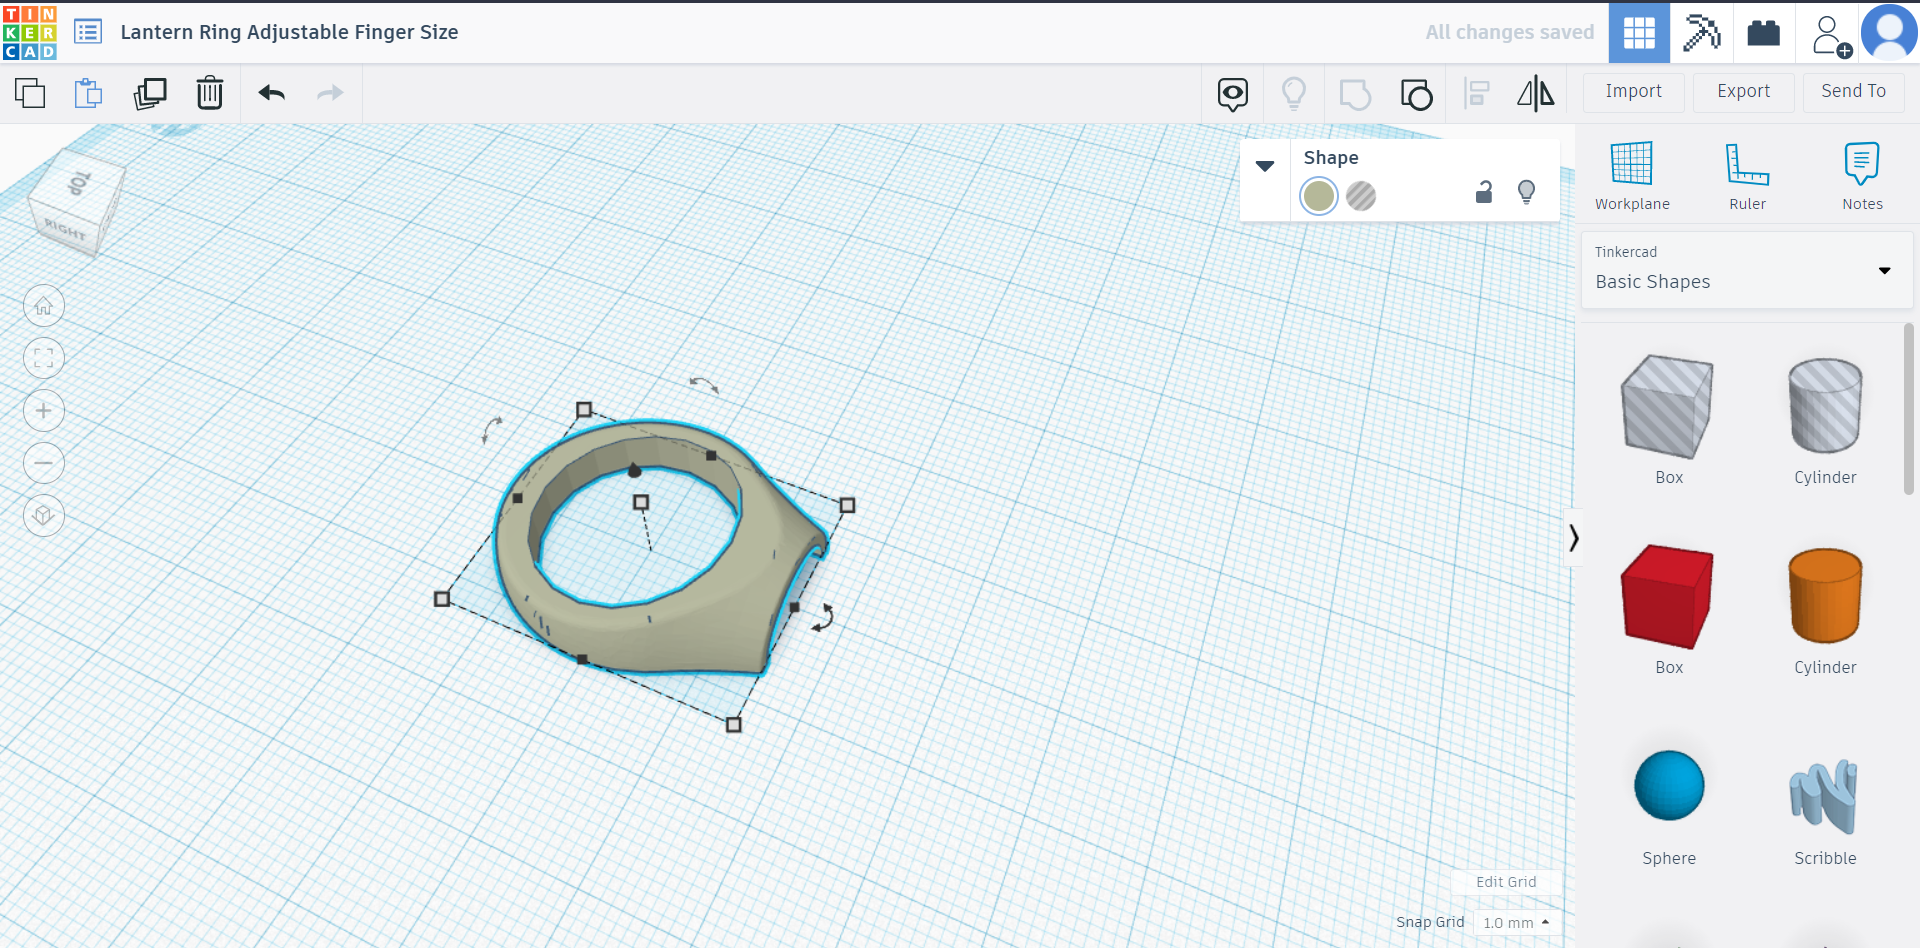Viewport: 1920px width, 948px height.
Task: Select the Solid color option
Action: (x=1319, y=196)
